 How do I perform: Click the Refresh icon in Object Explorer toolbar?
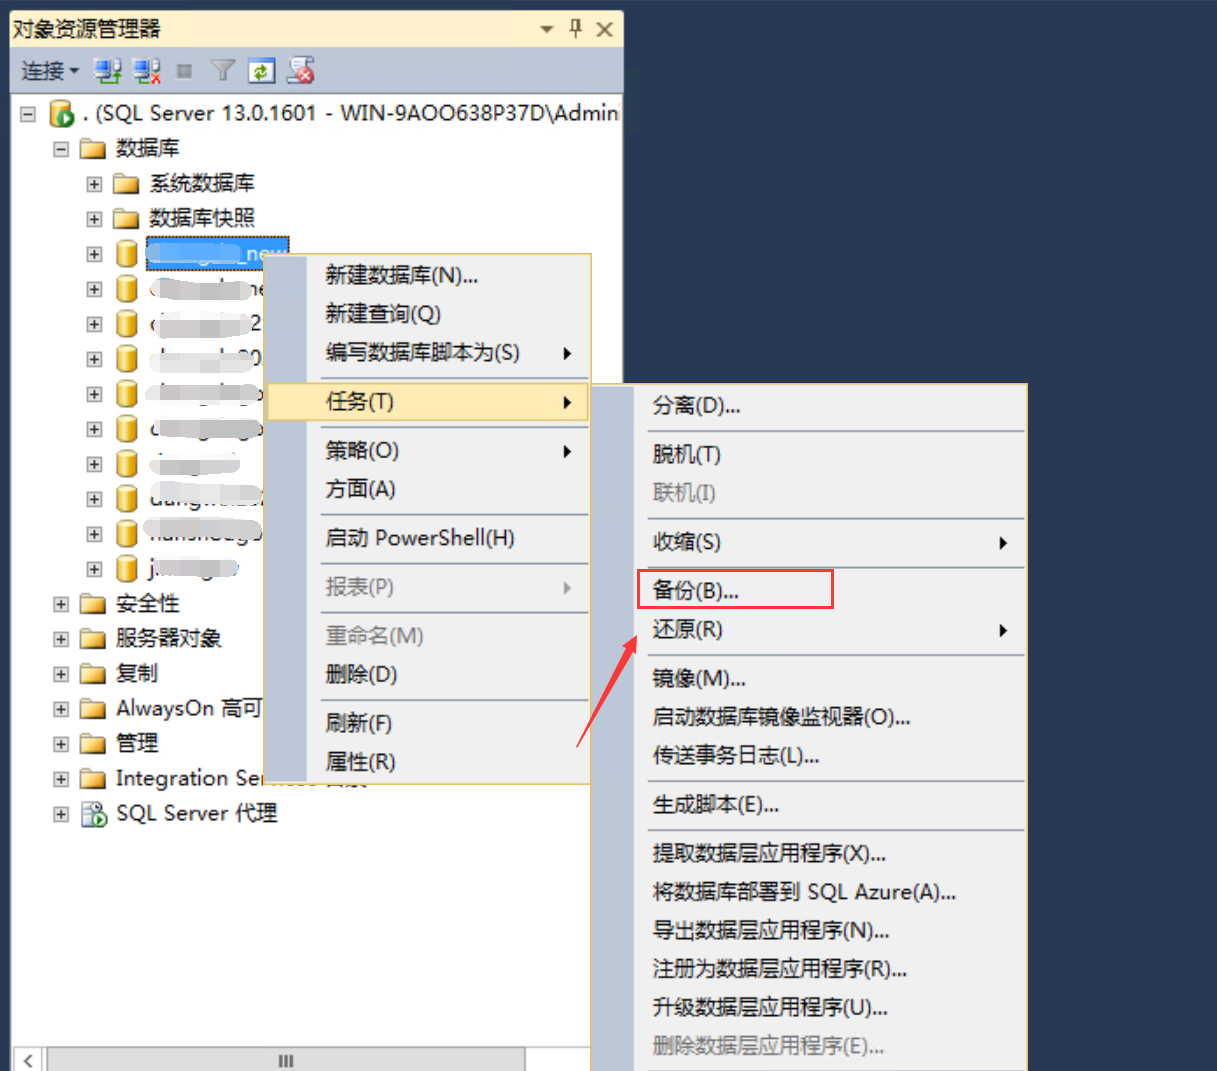[261, 71]
